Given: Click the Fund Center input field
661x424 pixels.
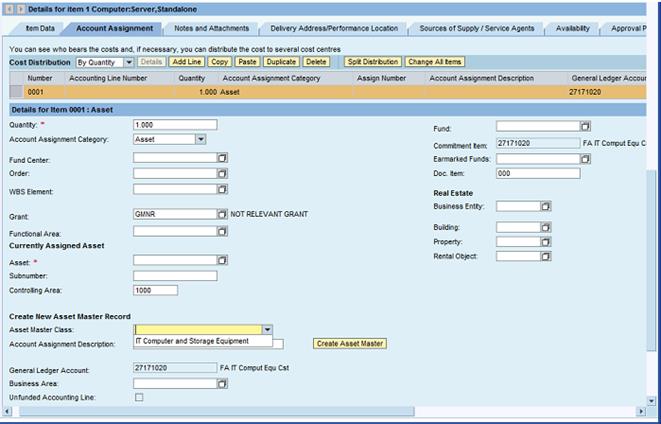Looking at the screenshot, I should pos(175,158).
